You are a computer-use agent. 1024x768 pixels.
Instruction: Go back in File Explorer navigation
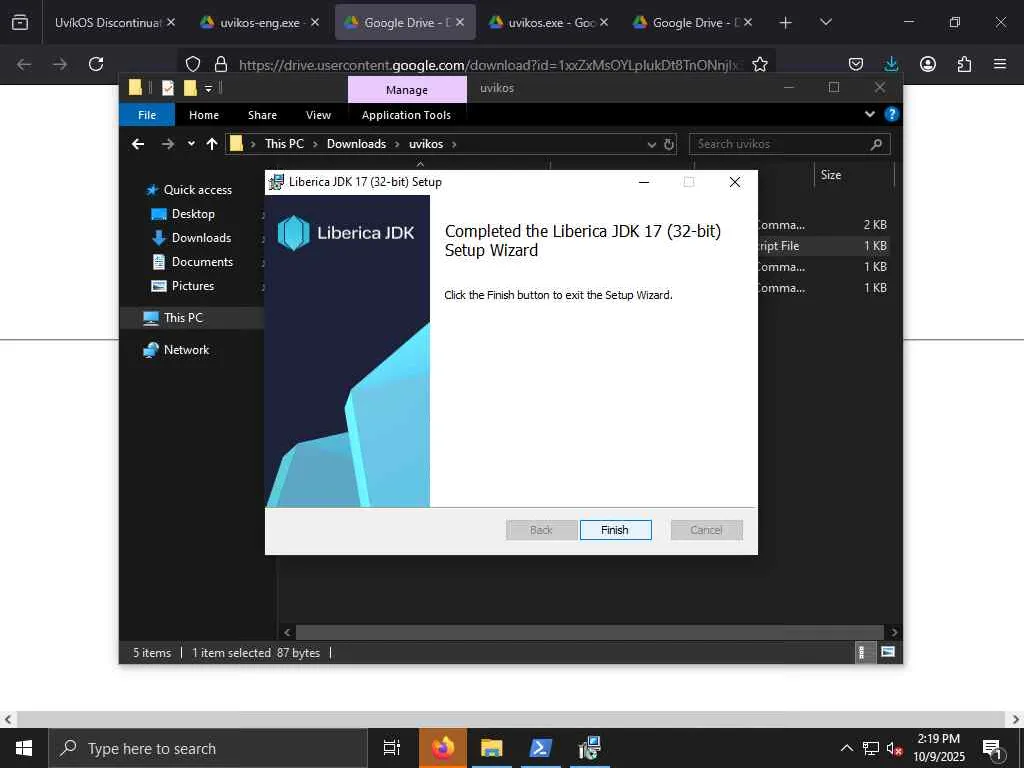(138, 144)
